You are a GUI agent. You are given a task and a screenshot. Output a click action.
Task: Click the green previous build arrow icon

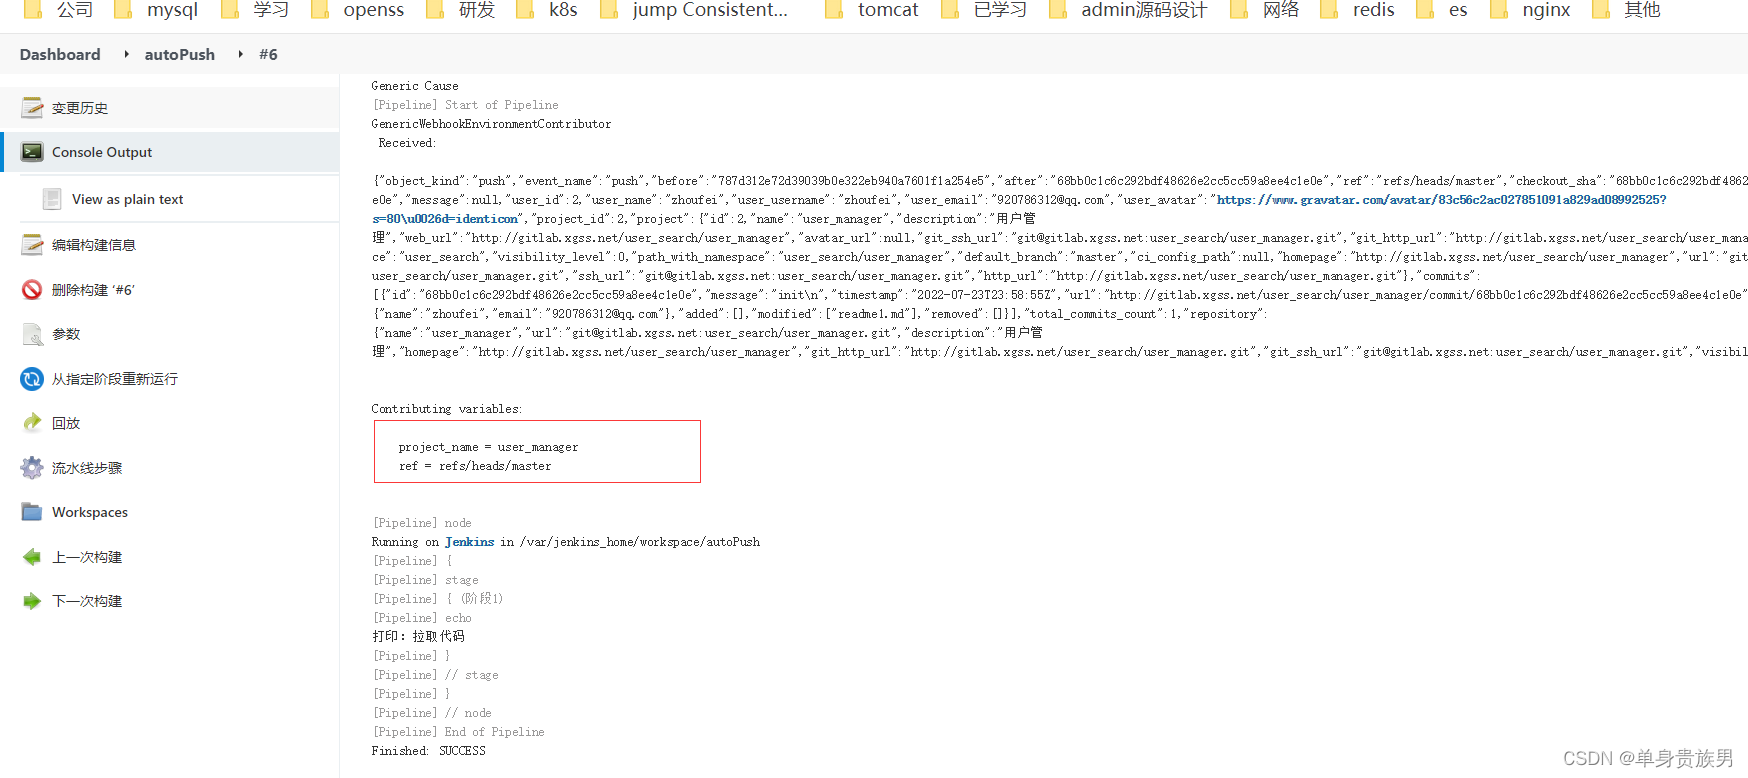pyautogui.click(x=32, y=557)
